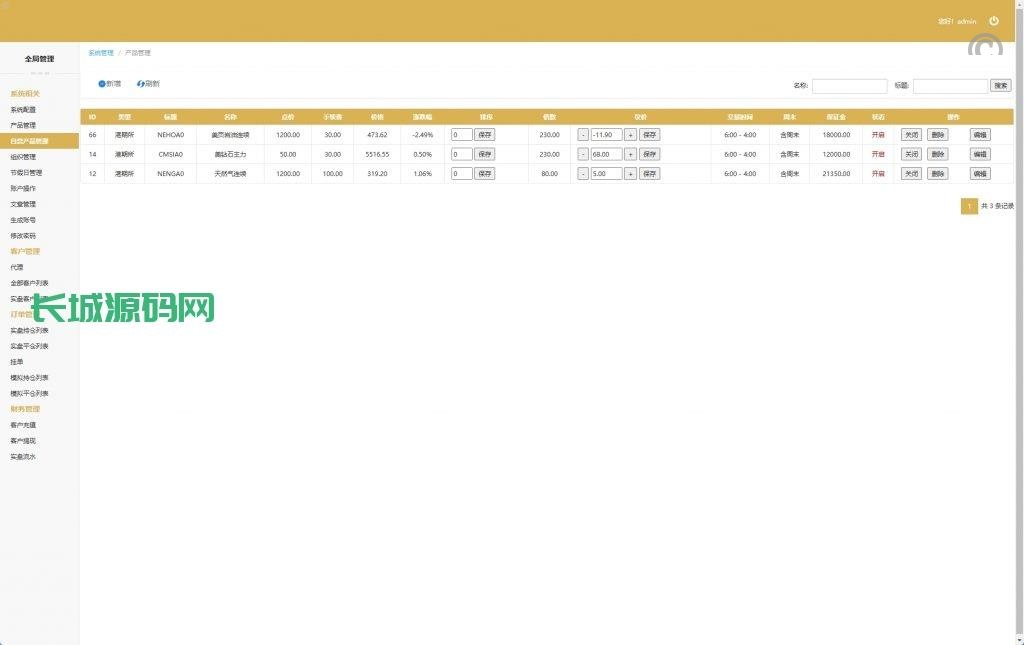Open 客户充值 in the sidebar menu

pyautogui.click(x=23, y=425)
